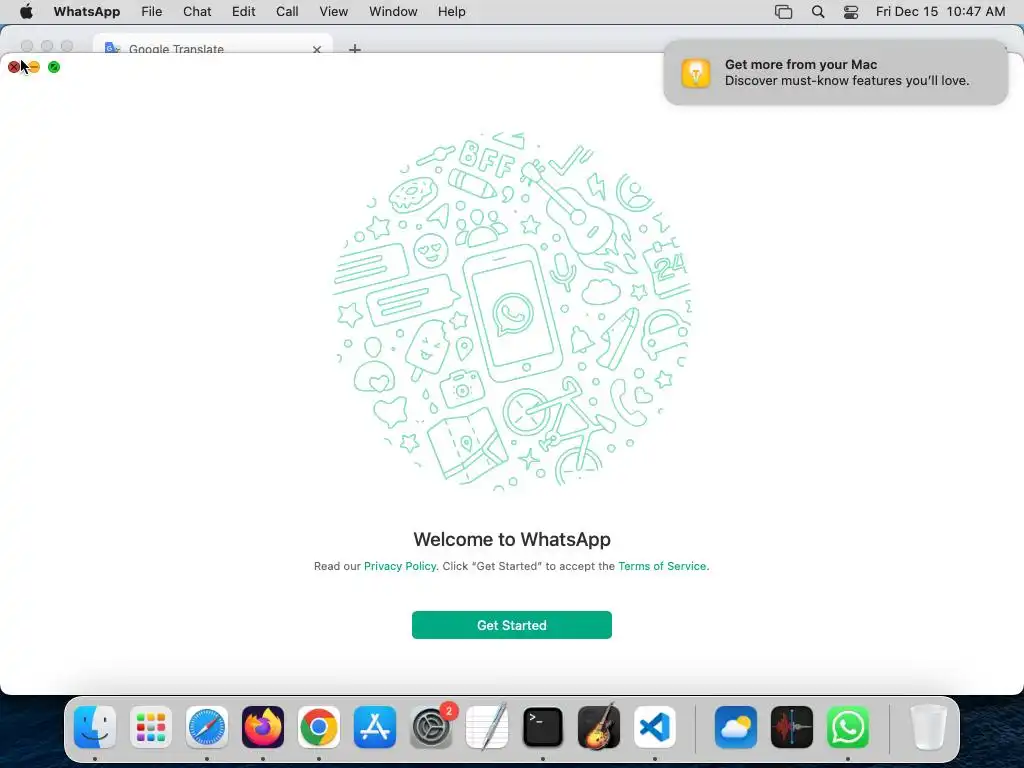Open Terminal from the Dock

coord(543,727)
